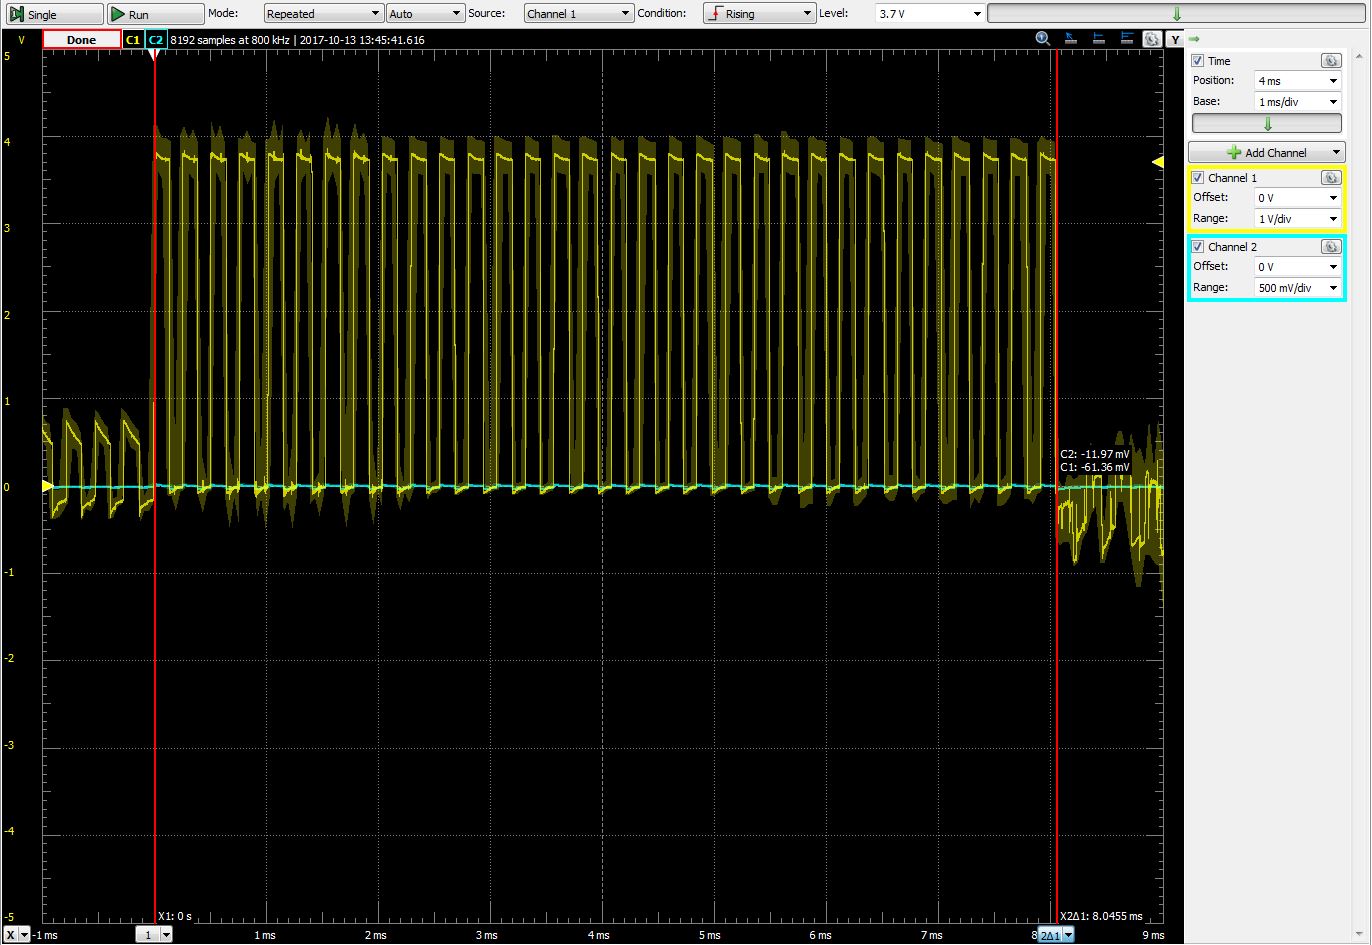Open the Time Base 1 ms/div dropdown
The width and height of the screenshot is (1372, 945).
coord(1298,102)
